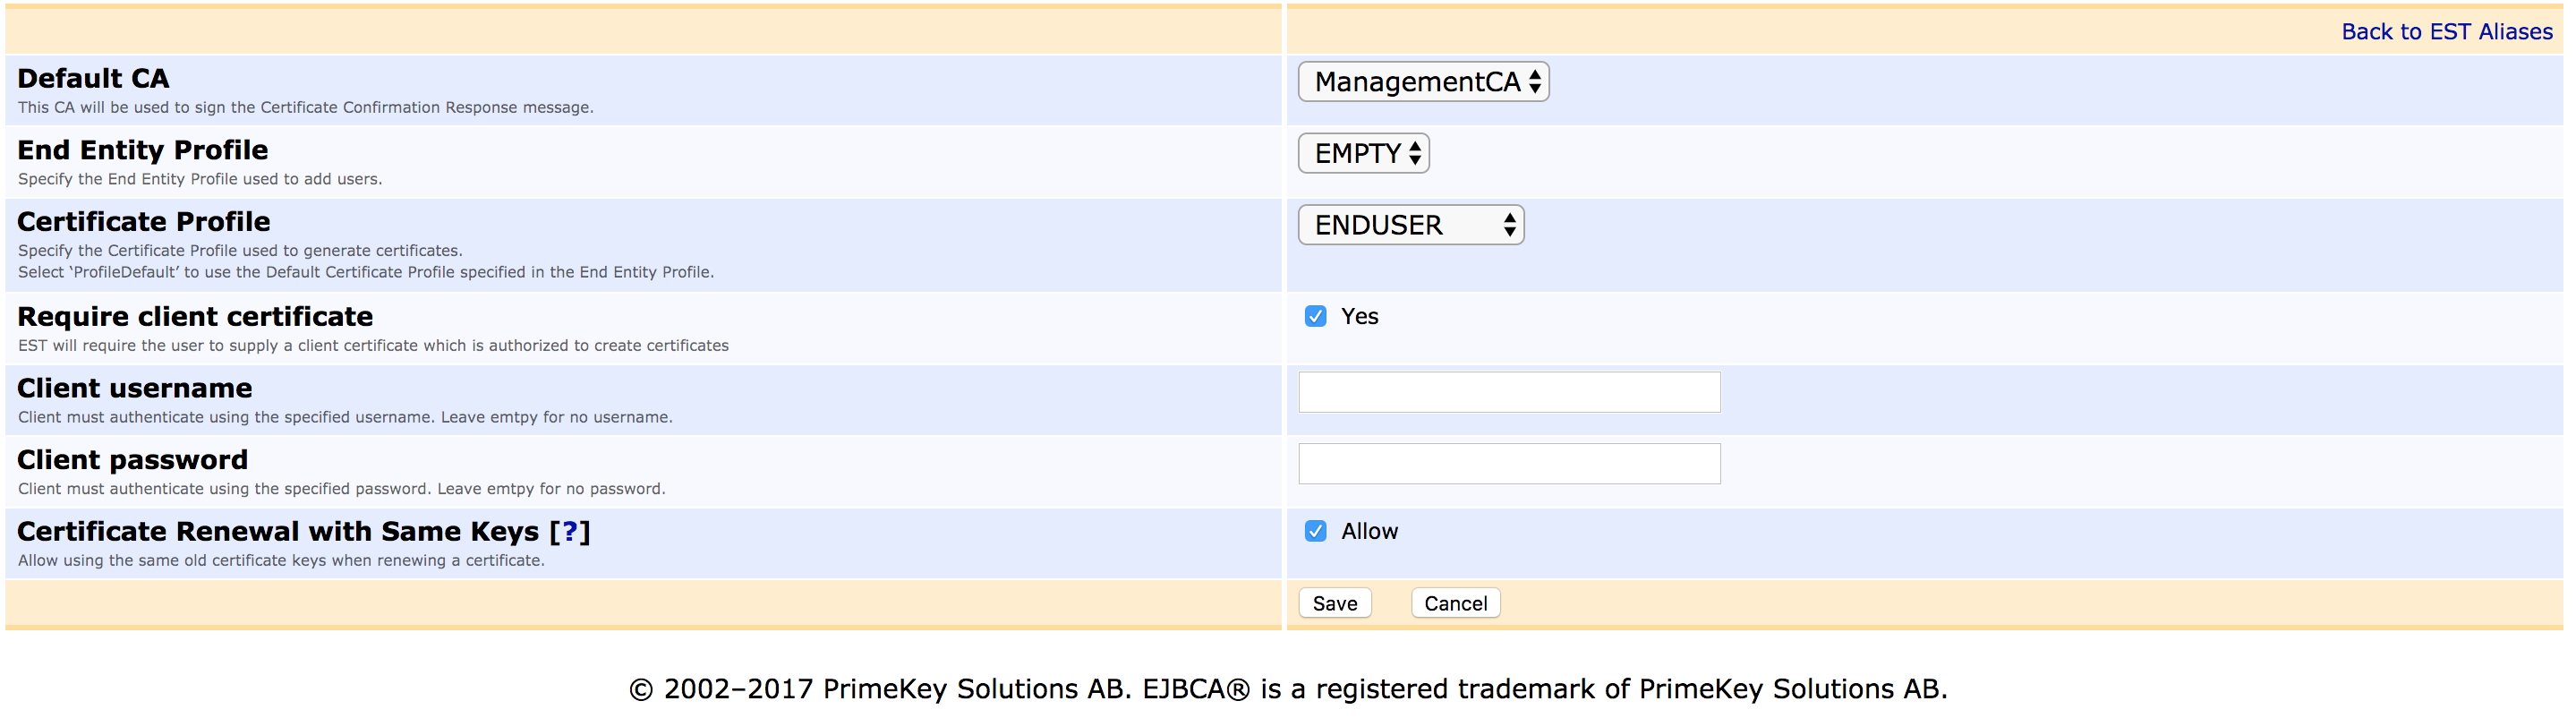The image size is (2576, 718).
Task: Toggle the Require client certificate checkbox
Action: pos(1315,317)
